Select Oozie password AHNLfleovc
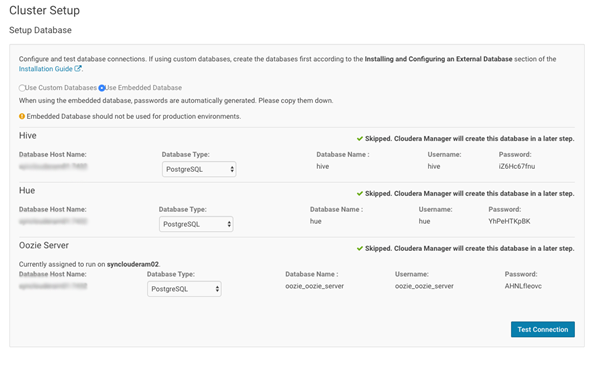 pos(523,286)
